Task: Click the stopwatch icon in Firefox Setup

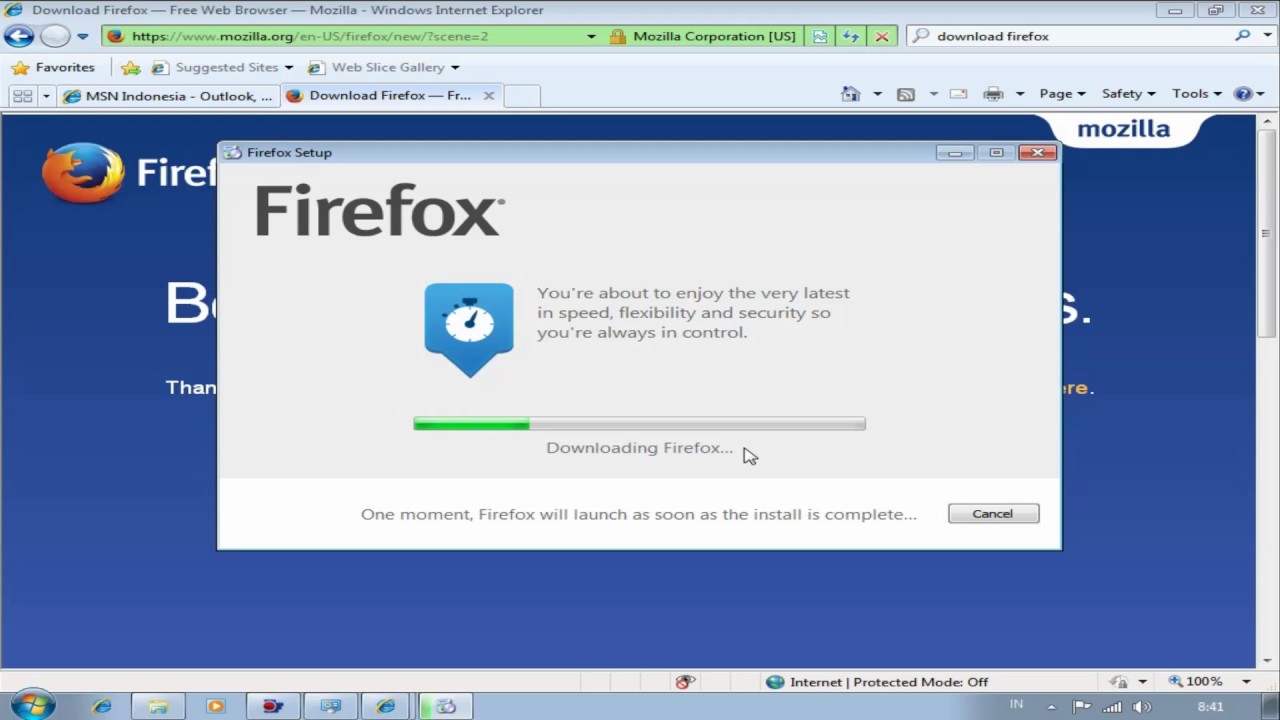Action: click(469, 330)
